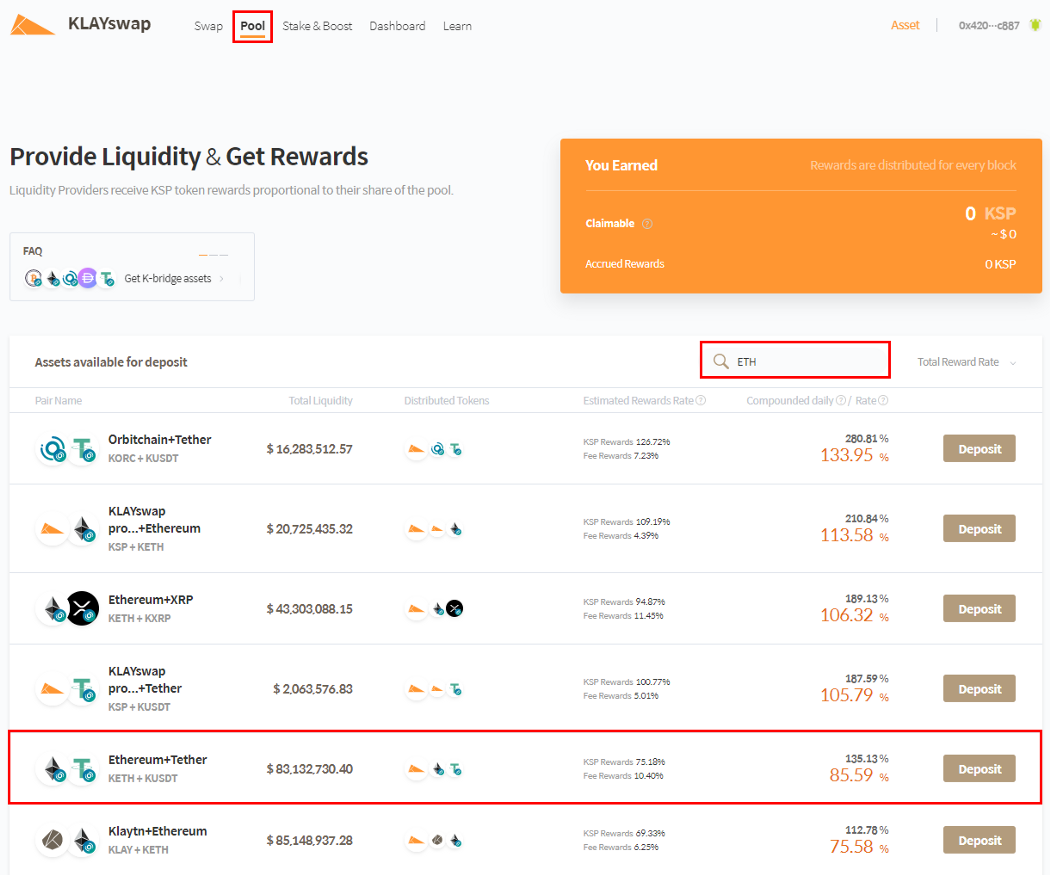
Task: Click the KETH pair icon in Ethereum+Tether row
Action: click(53, 769)
